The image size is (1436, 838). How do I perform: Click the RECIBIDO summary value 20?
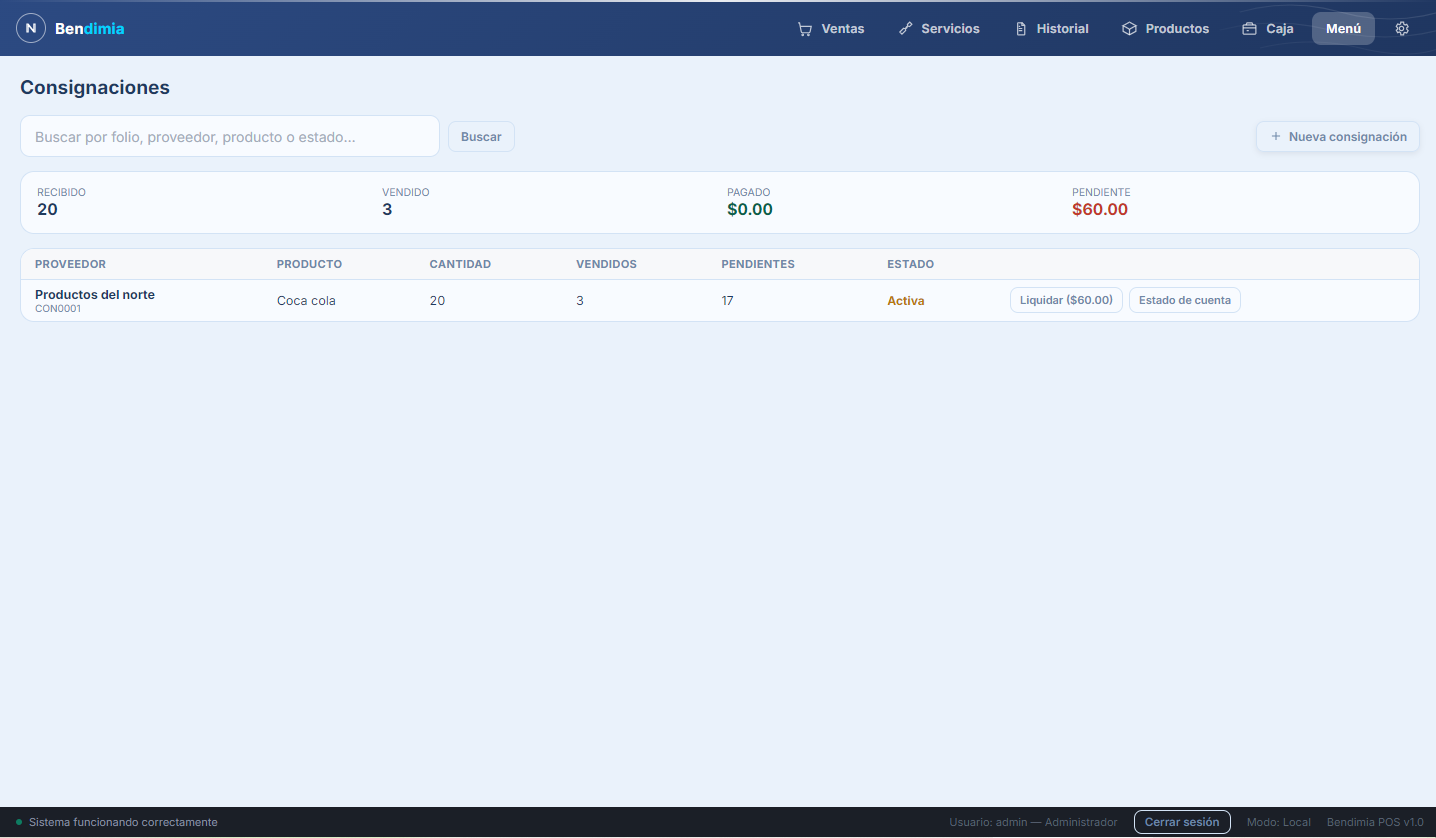coord(47,210)
